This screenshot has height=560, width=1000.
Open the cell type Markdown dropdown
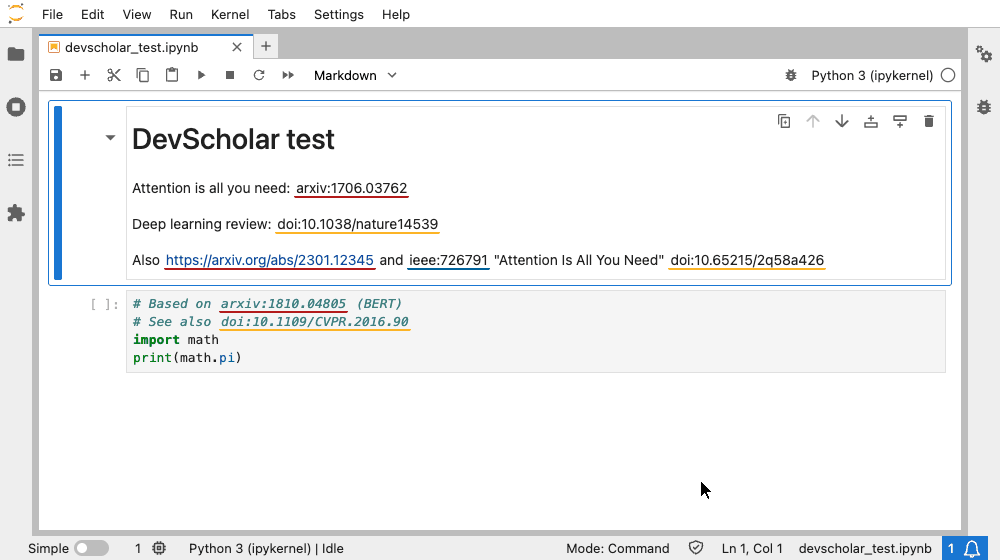tap(355, 75)
